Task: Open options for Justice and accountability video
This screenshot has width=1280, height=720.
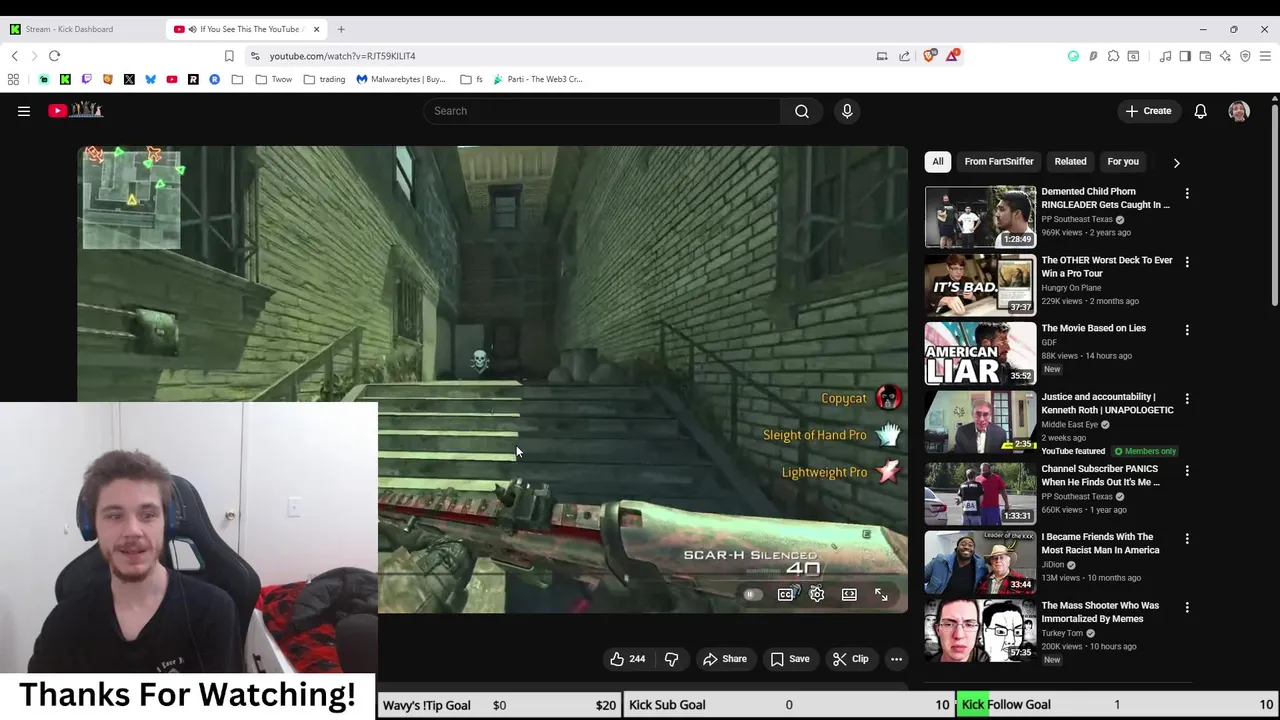Action: click(1187, 398)
